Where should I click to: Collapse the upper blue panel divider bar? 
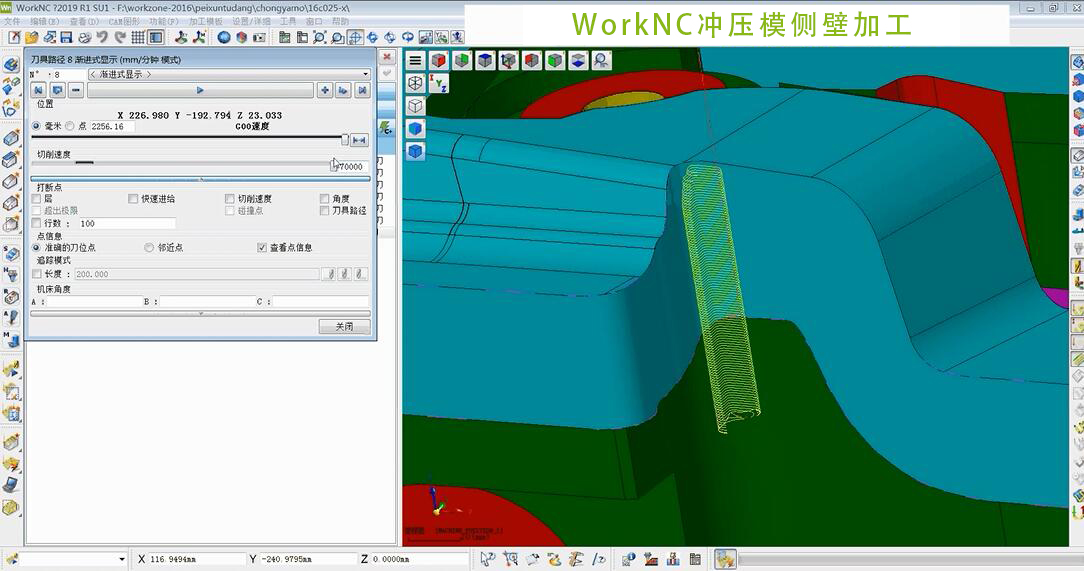coord(200,179)
